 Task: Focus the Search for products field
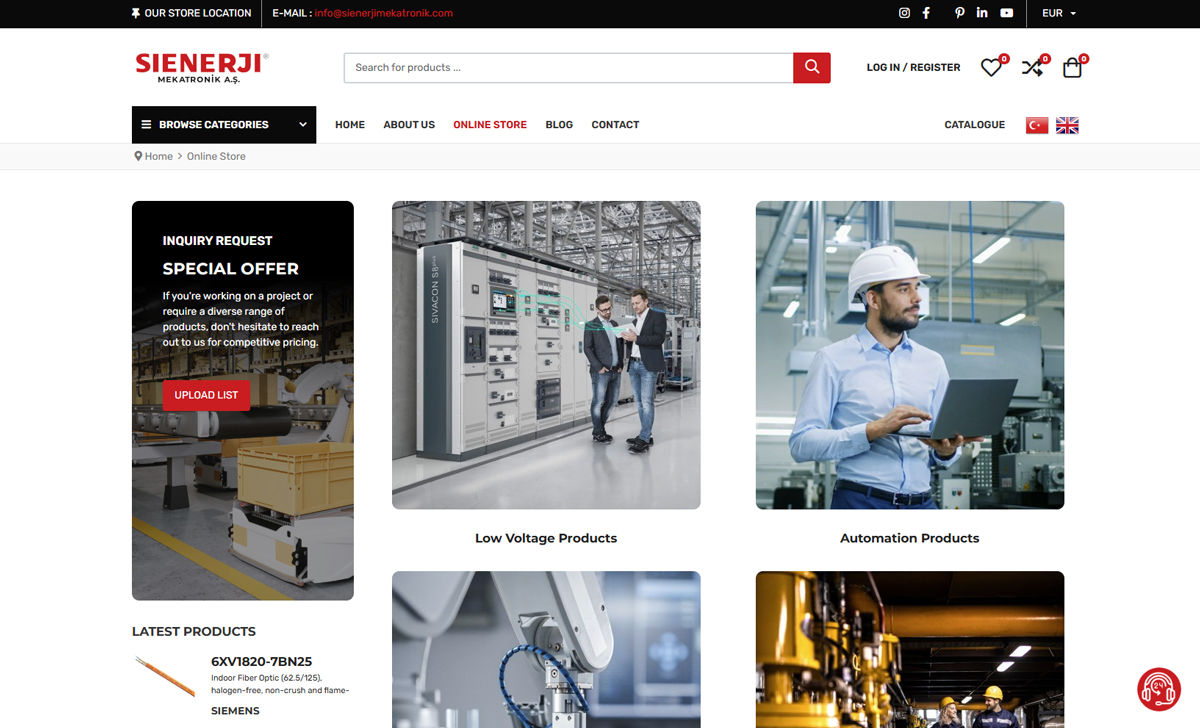[x=569, y=67]
